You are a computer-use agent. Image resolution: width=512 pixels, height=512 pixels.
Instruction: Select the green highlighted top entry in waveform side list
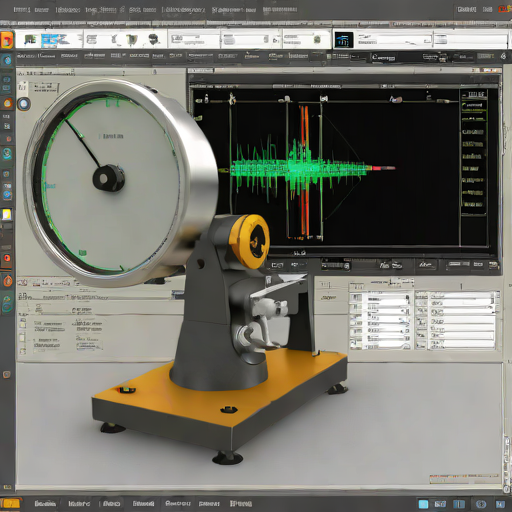(x=473, y=105)
